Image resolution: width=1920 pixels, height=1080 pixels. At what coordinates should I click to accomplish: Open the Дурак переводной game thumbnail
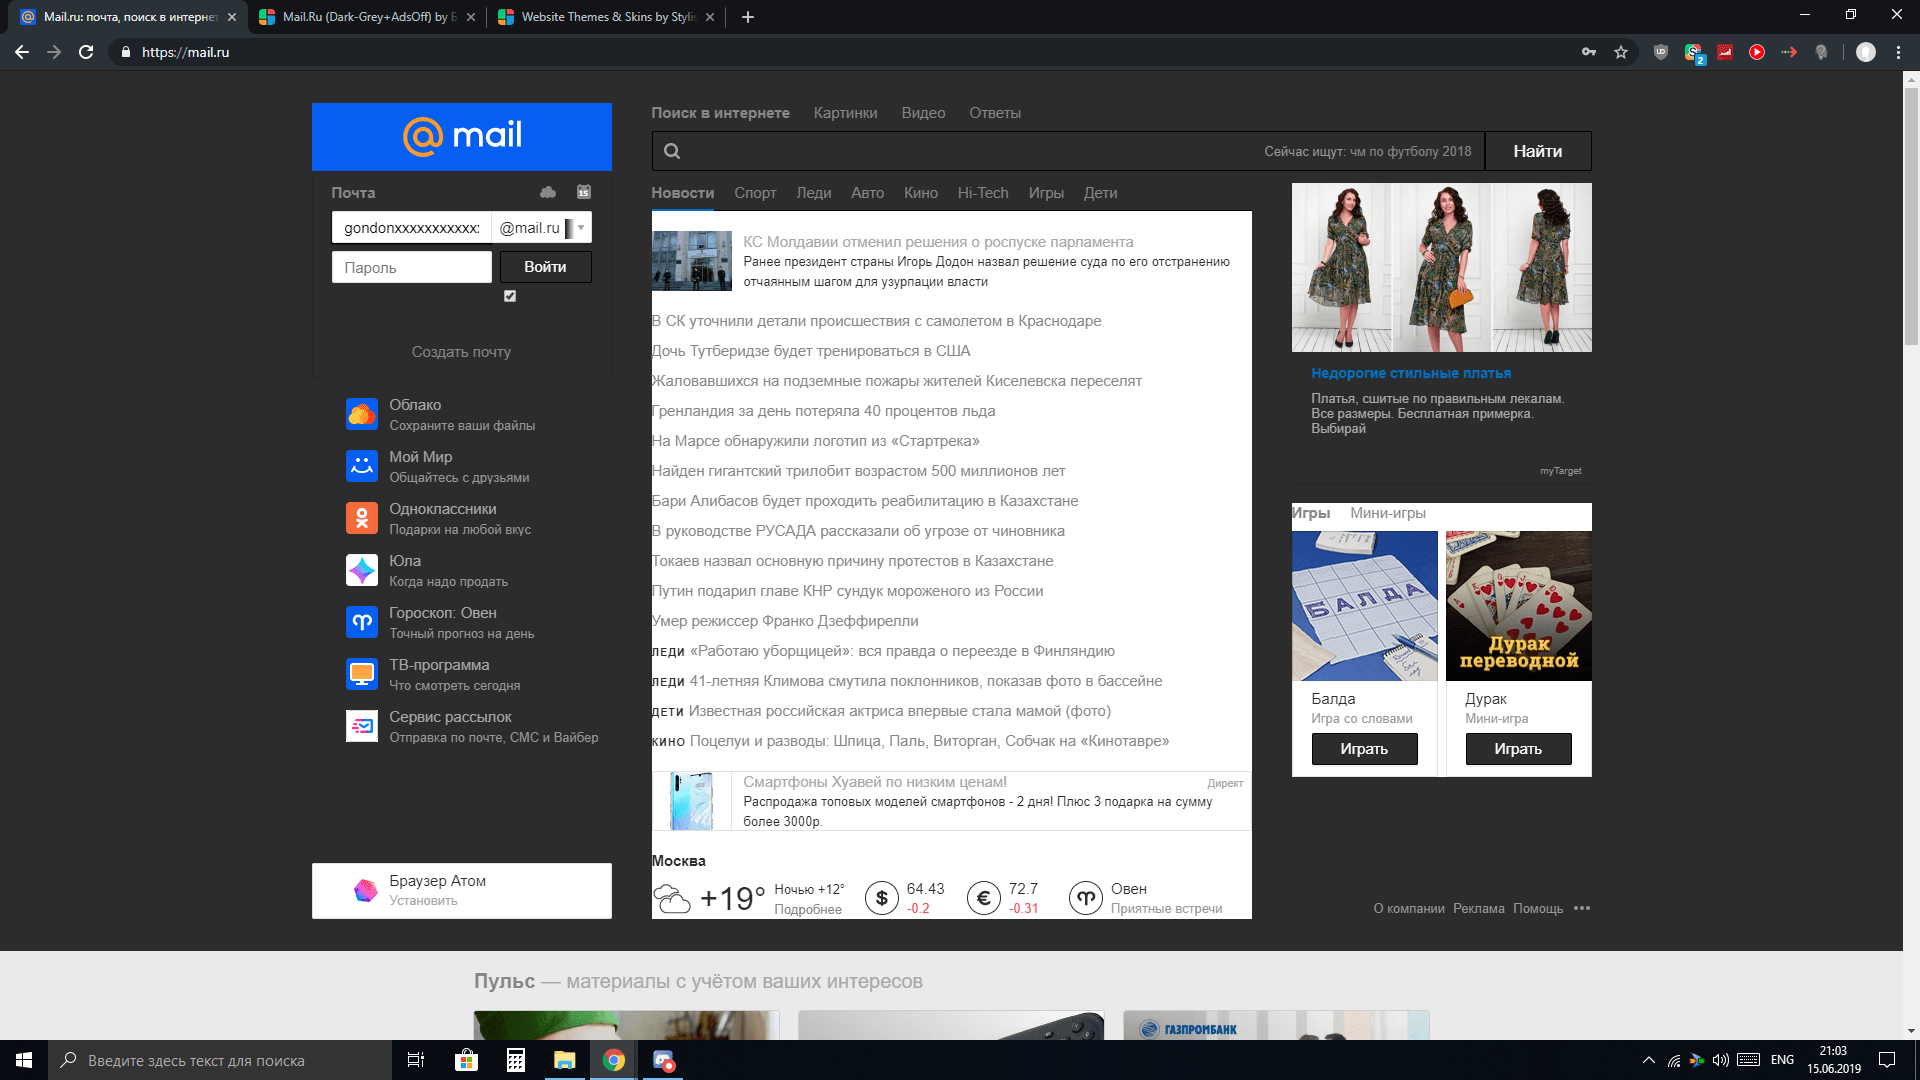click(x=1518, y=606)
